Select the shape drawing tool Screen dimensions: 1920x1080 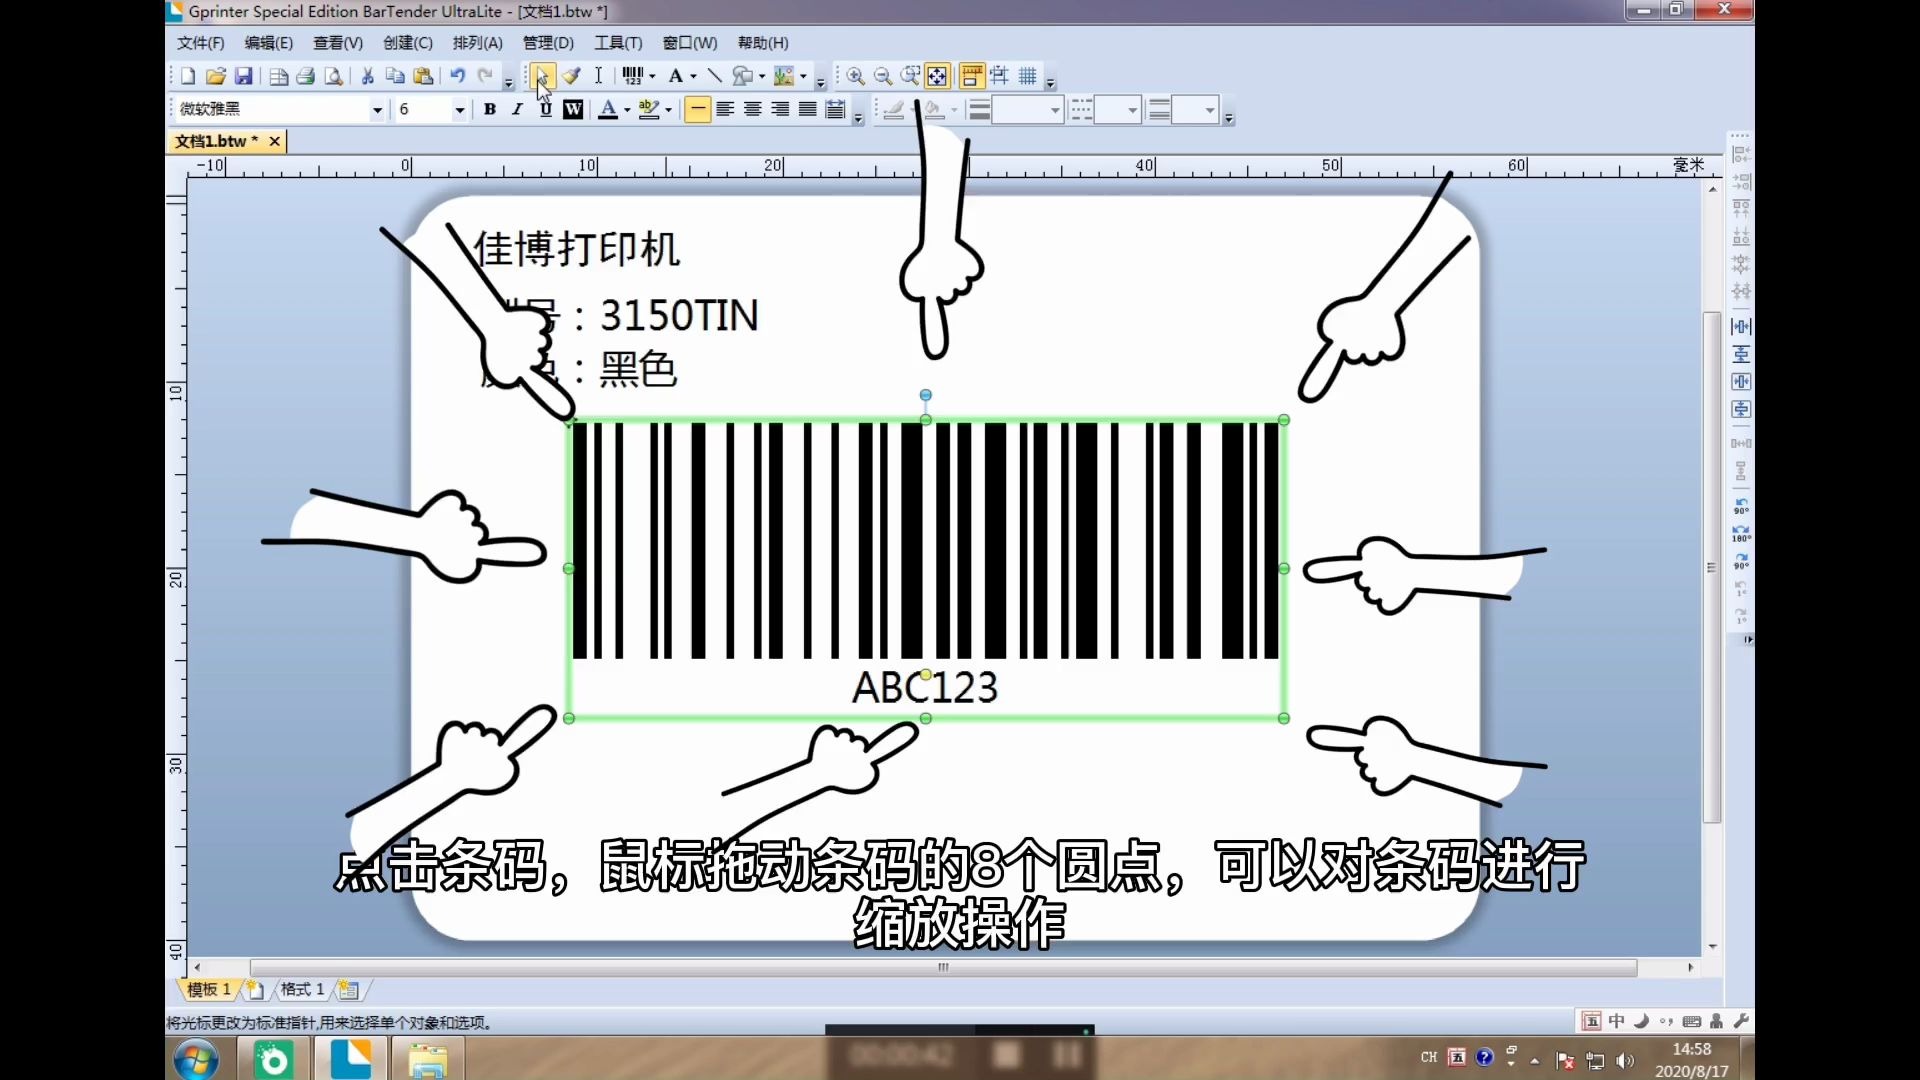pos(743,76)
